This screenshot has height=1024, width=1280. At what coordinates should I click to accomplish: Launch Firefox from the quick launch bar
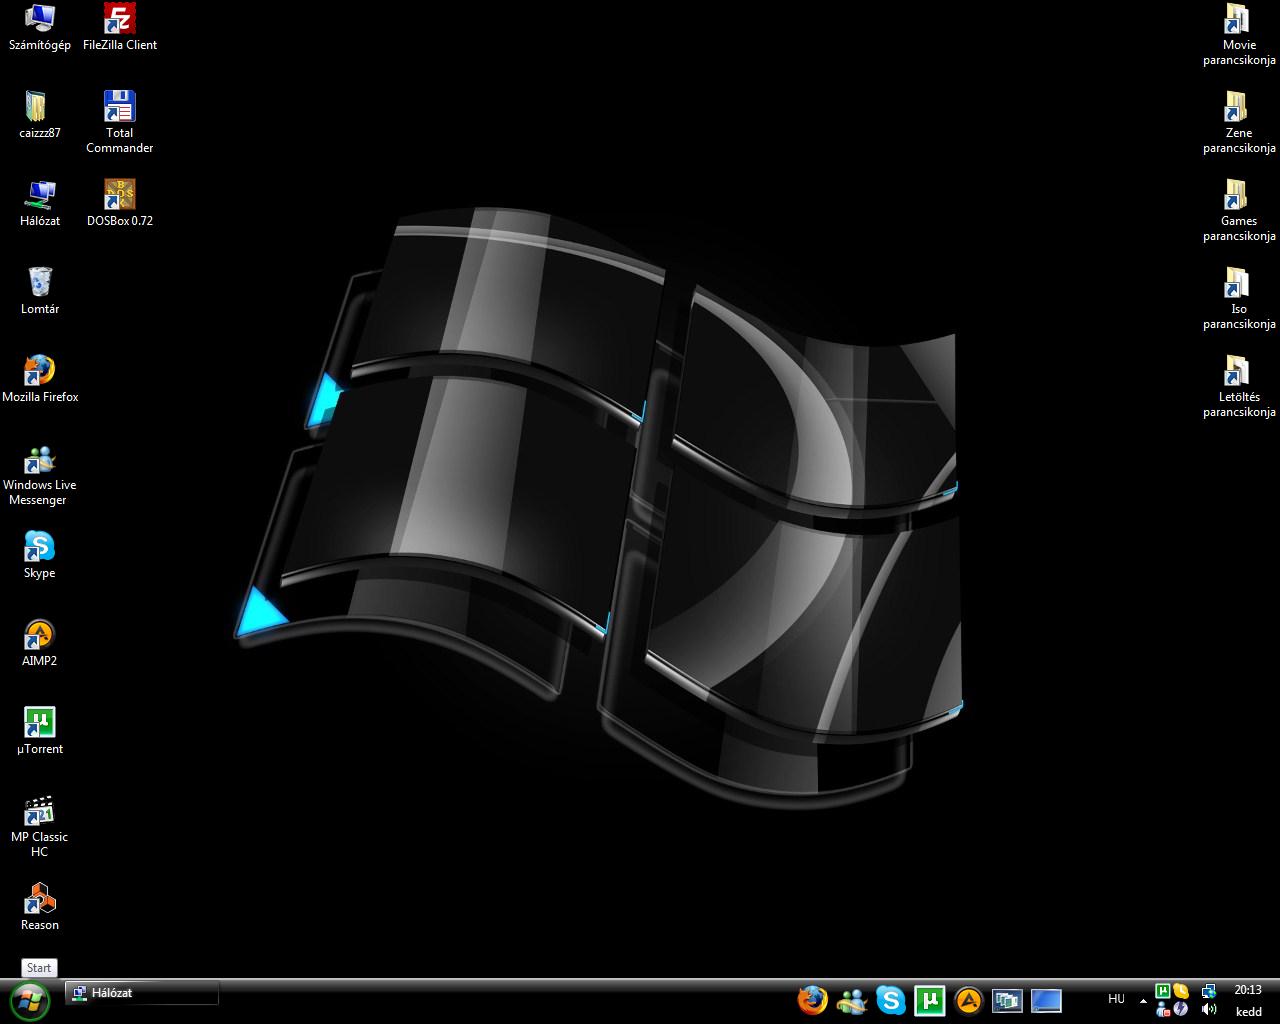point(813,1000)
